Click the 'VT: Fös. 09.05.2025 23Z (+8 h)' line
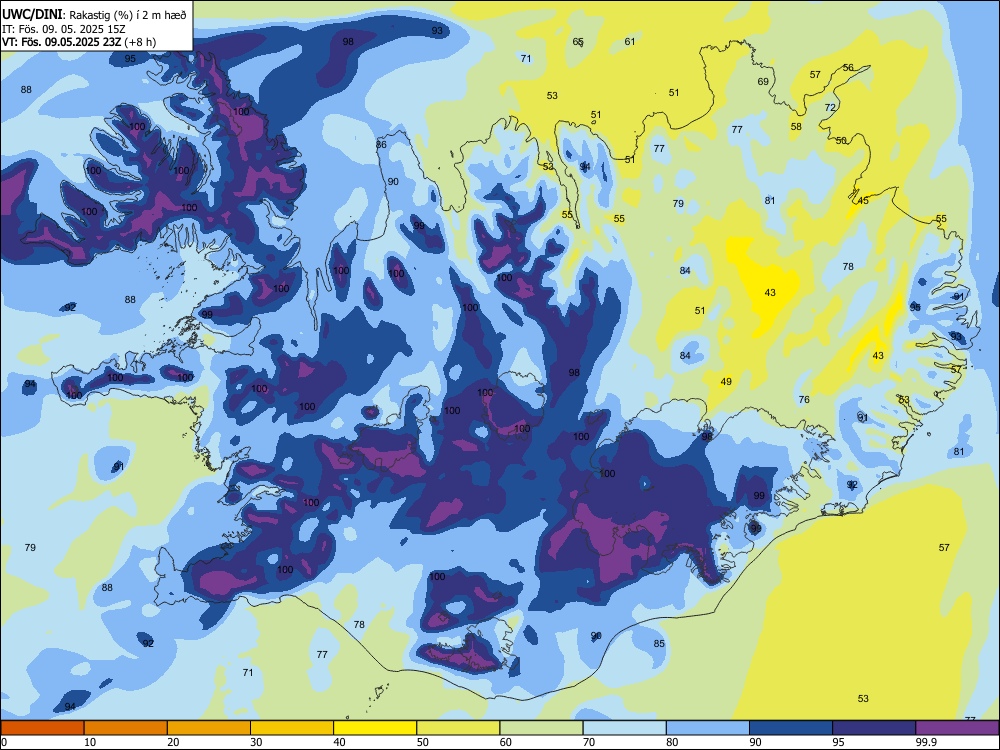 [x=79, y=42]
